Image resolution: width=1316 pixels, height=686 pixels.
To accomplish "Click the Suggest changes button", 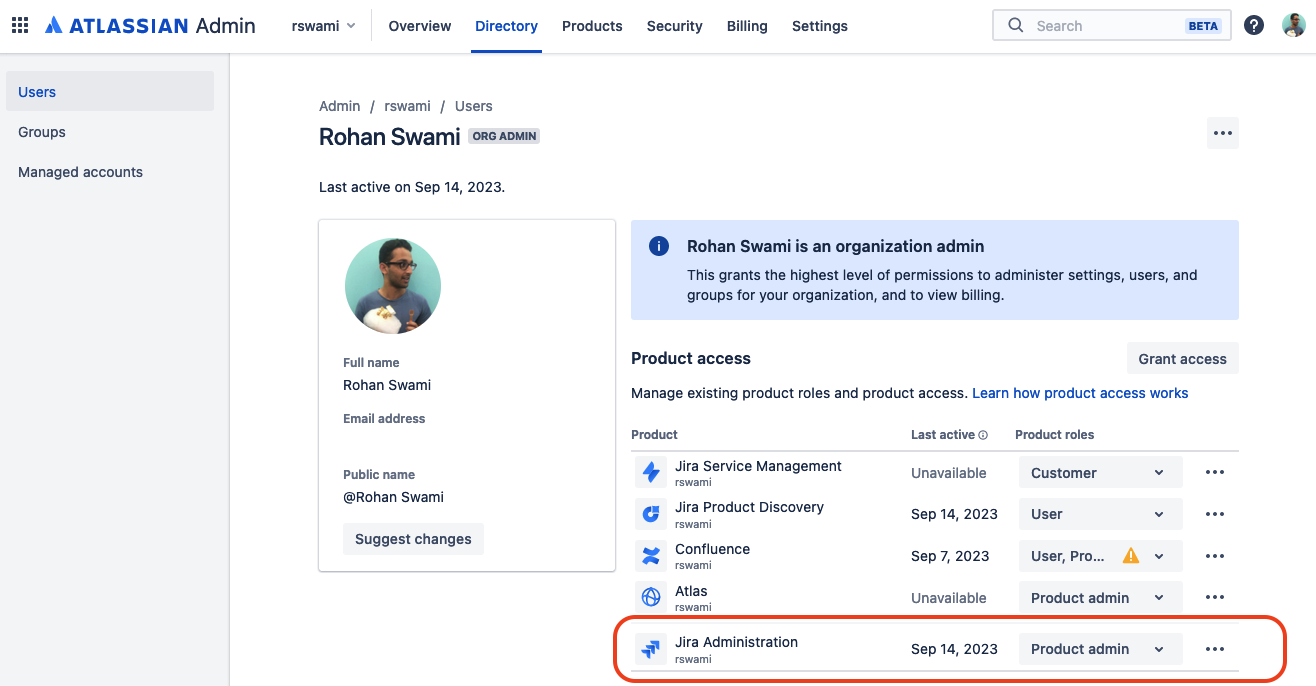I will tap(413, 539).
